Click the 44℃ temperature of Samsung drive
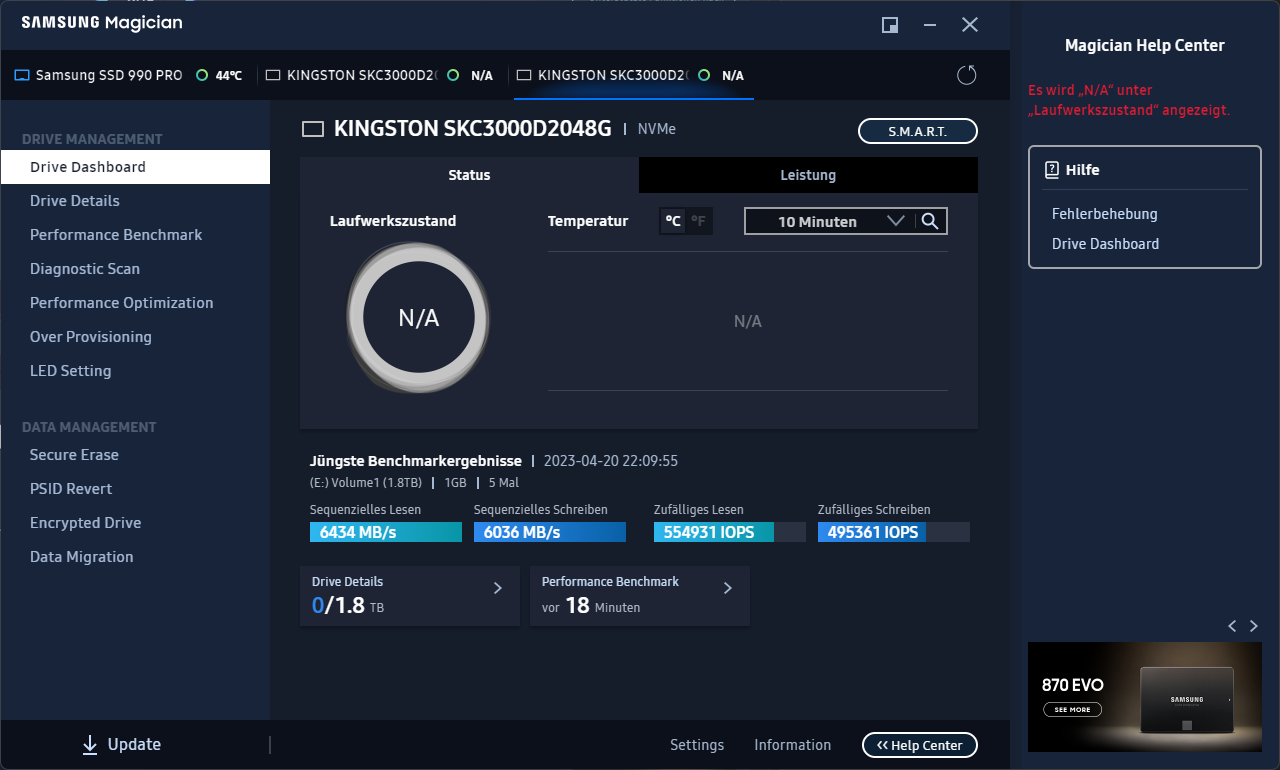 point(229,75)
